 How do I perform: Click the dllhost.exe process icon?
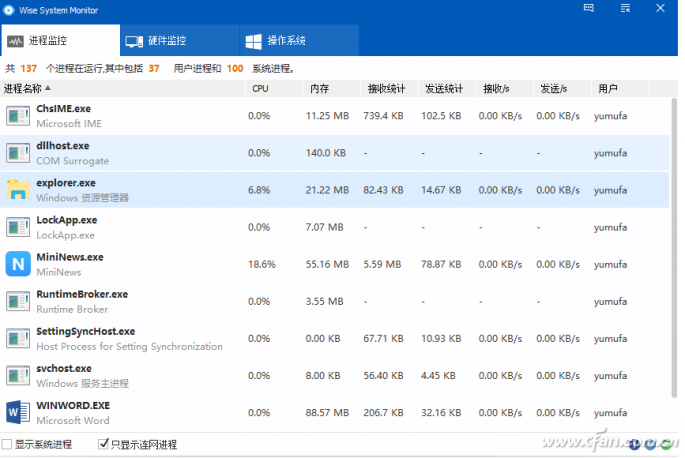[x=18, y=153]
